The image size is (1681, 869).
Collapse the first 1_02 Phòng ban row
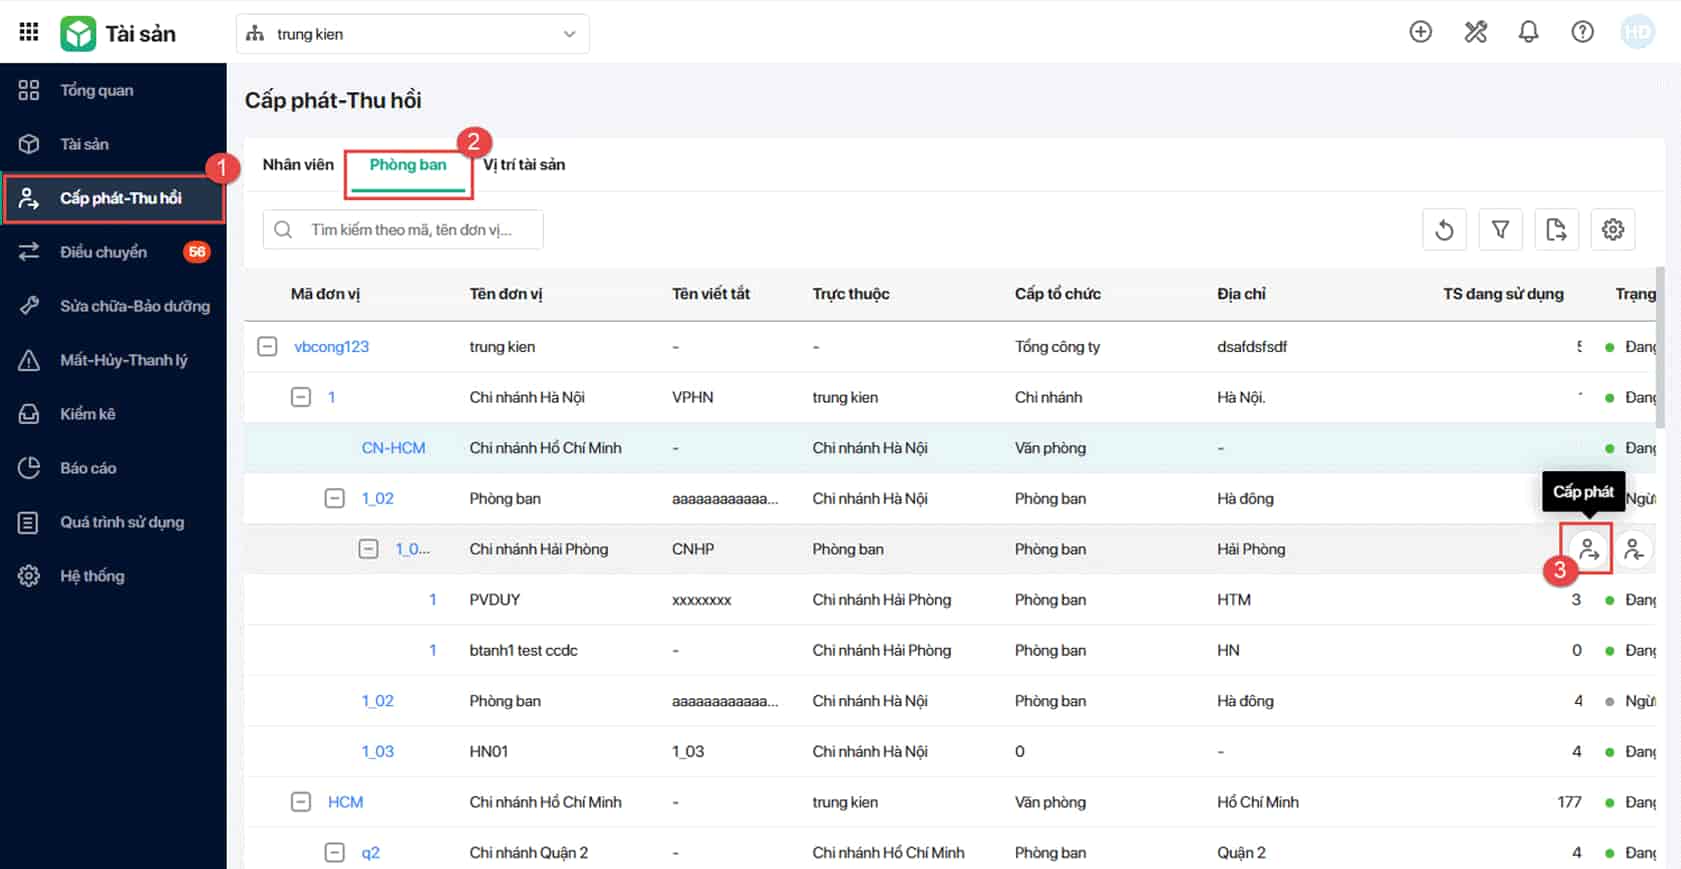click(x=335, y=498)
